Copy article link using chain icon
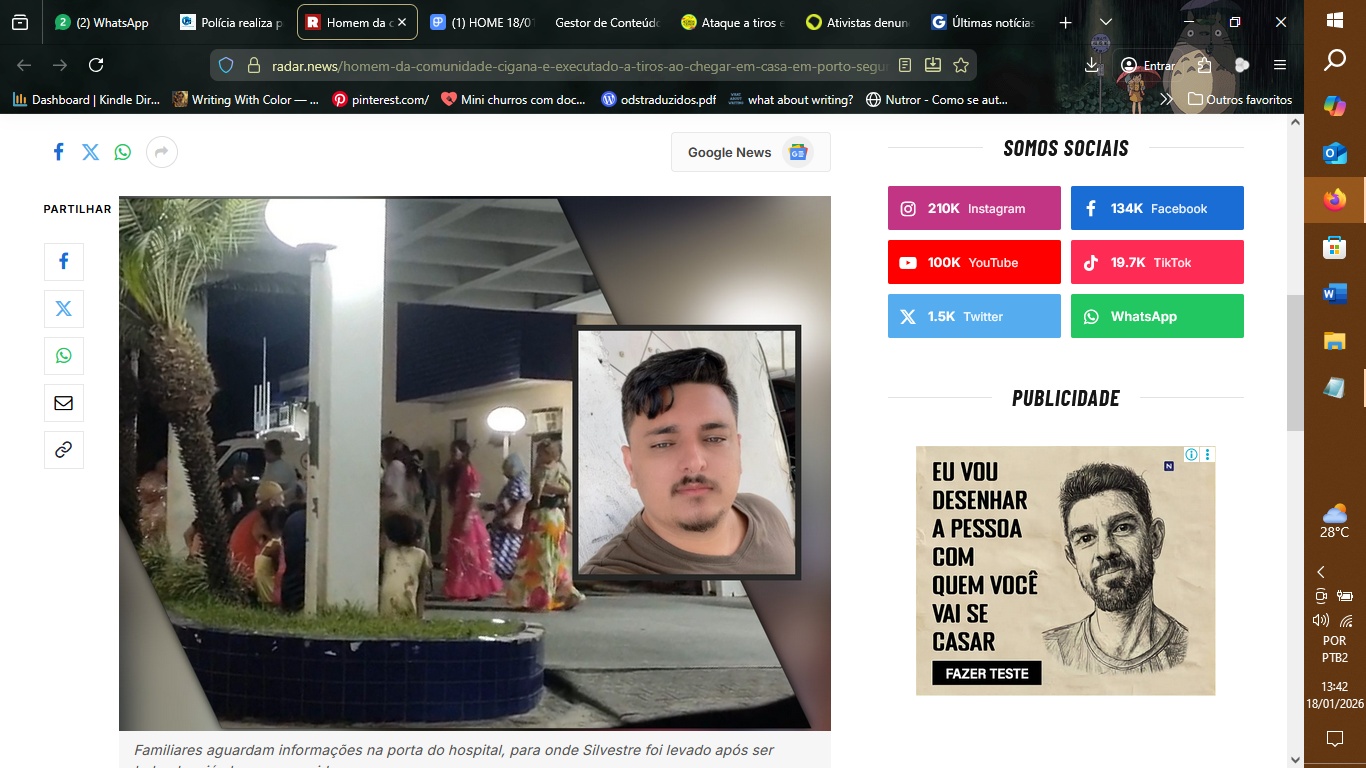The width and height of the screenshot is (1366, 768). pyautogui.click(x=64, y=450)
